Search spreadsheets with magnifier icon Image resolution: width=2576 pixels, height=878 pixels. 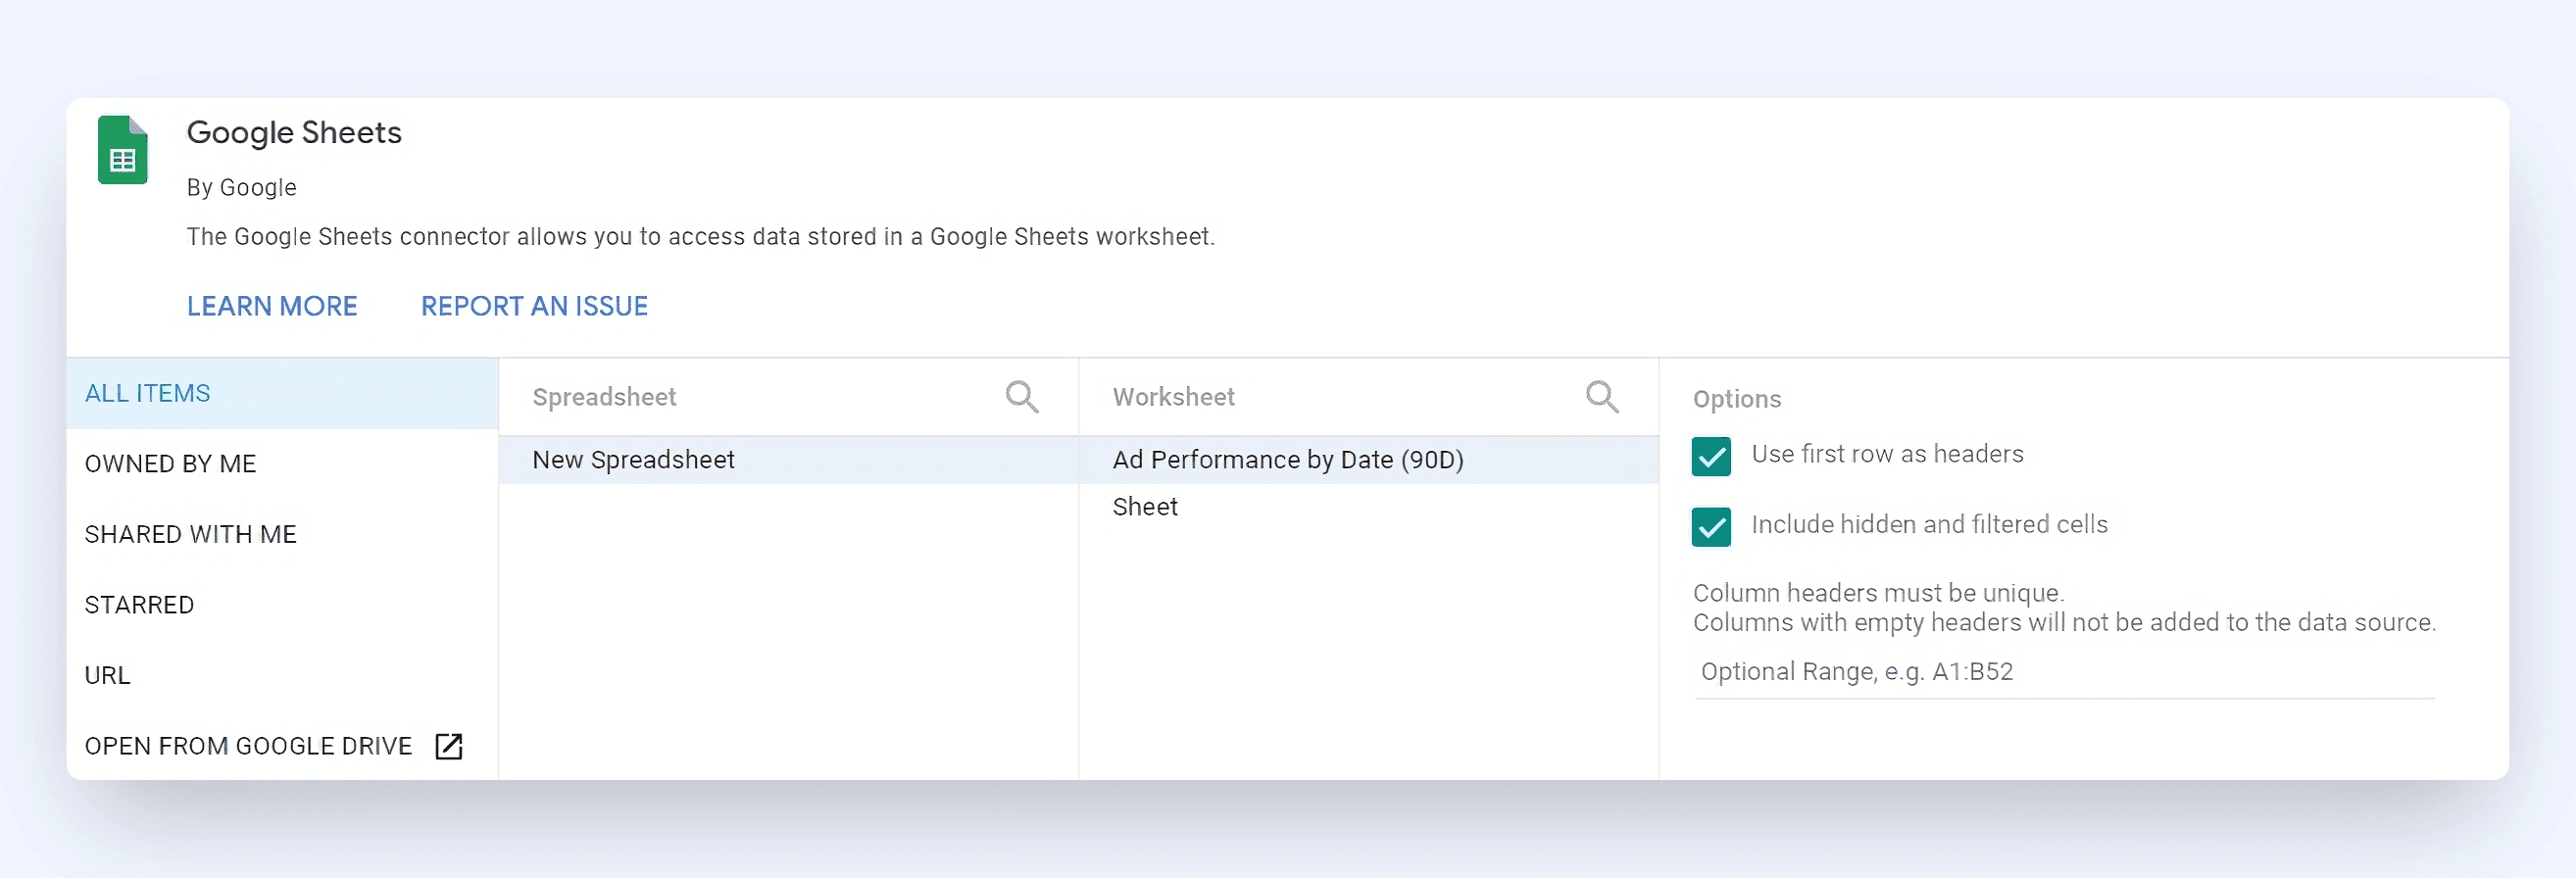pyautogui.click(x=1021, y=397)
